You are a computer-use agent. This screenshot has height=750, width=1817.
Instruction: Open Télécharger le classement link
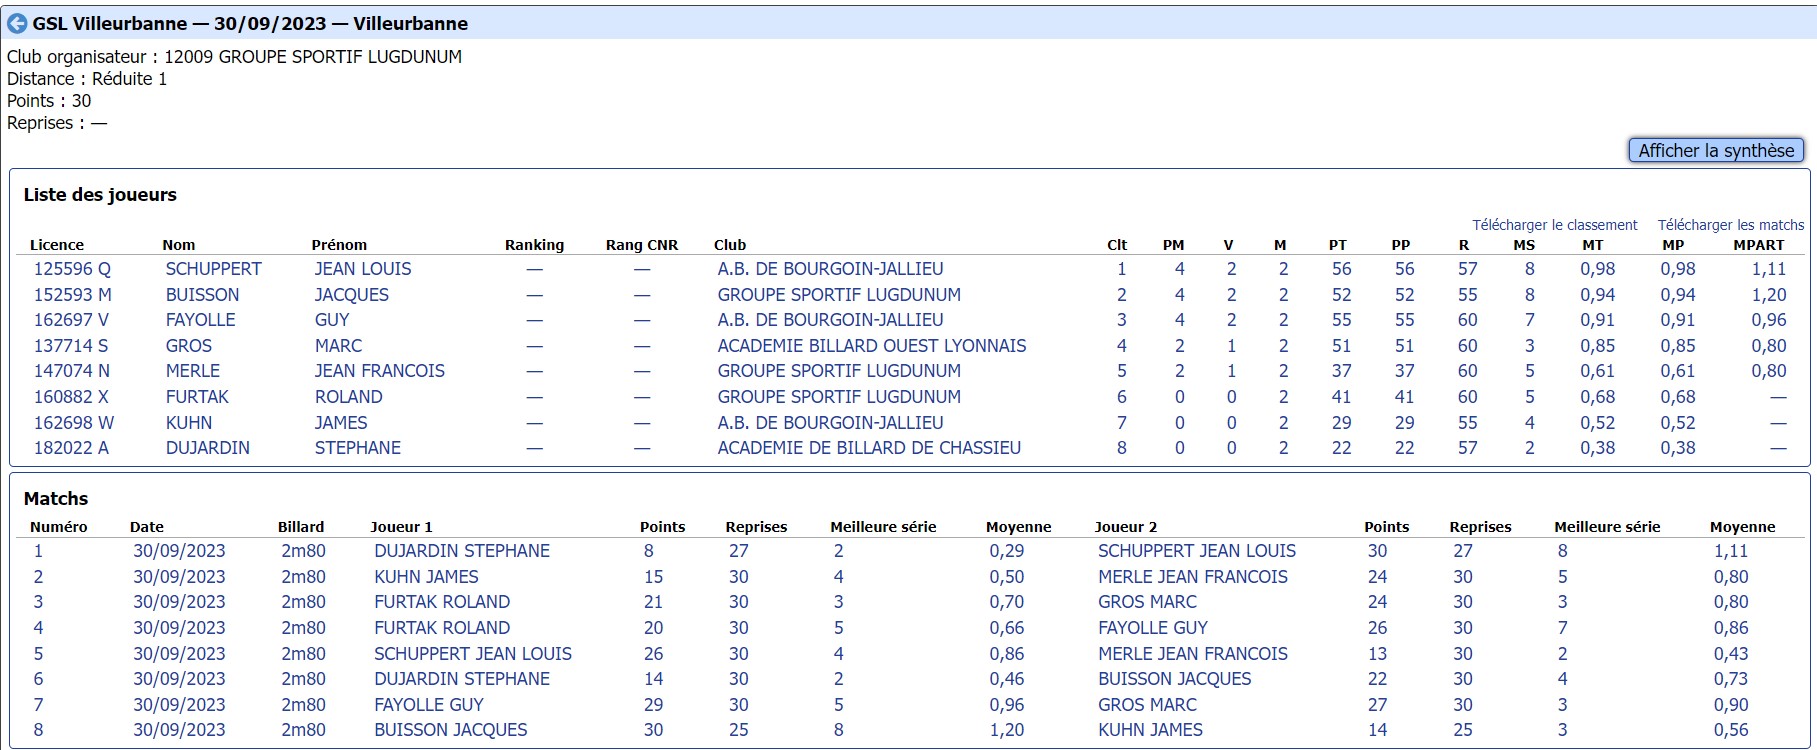pos(1555,225)
